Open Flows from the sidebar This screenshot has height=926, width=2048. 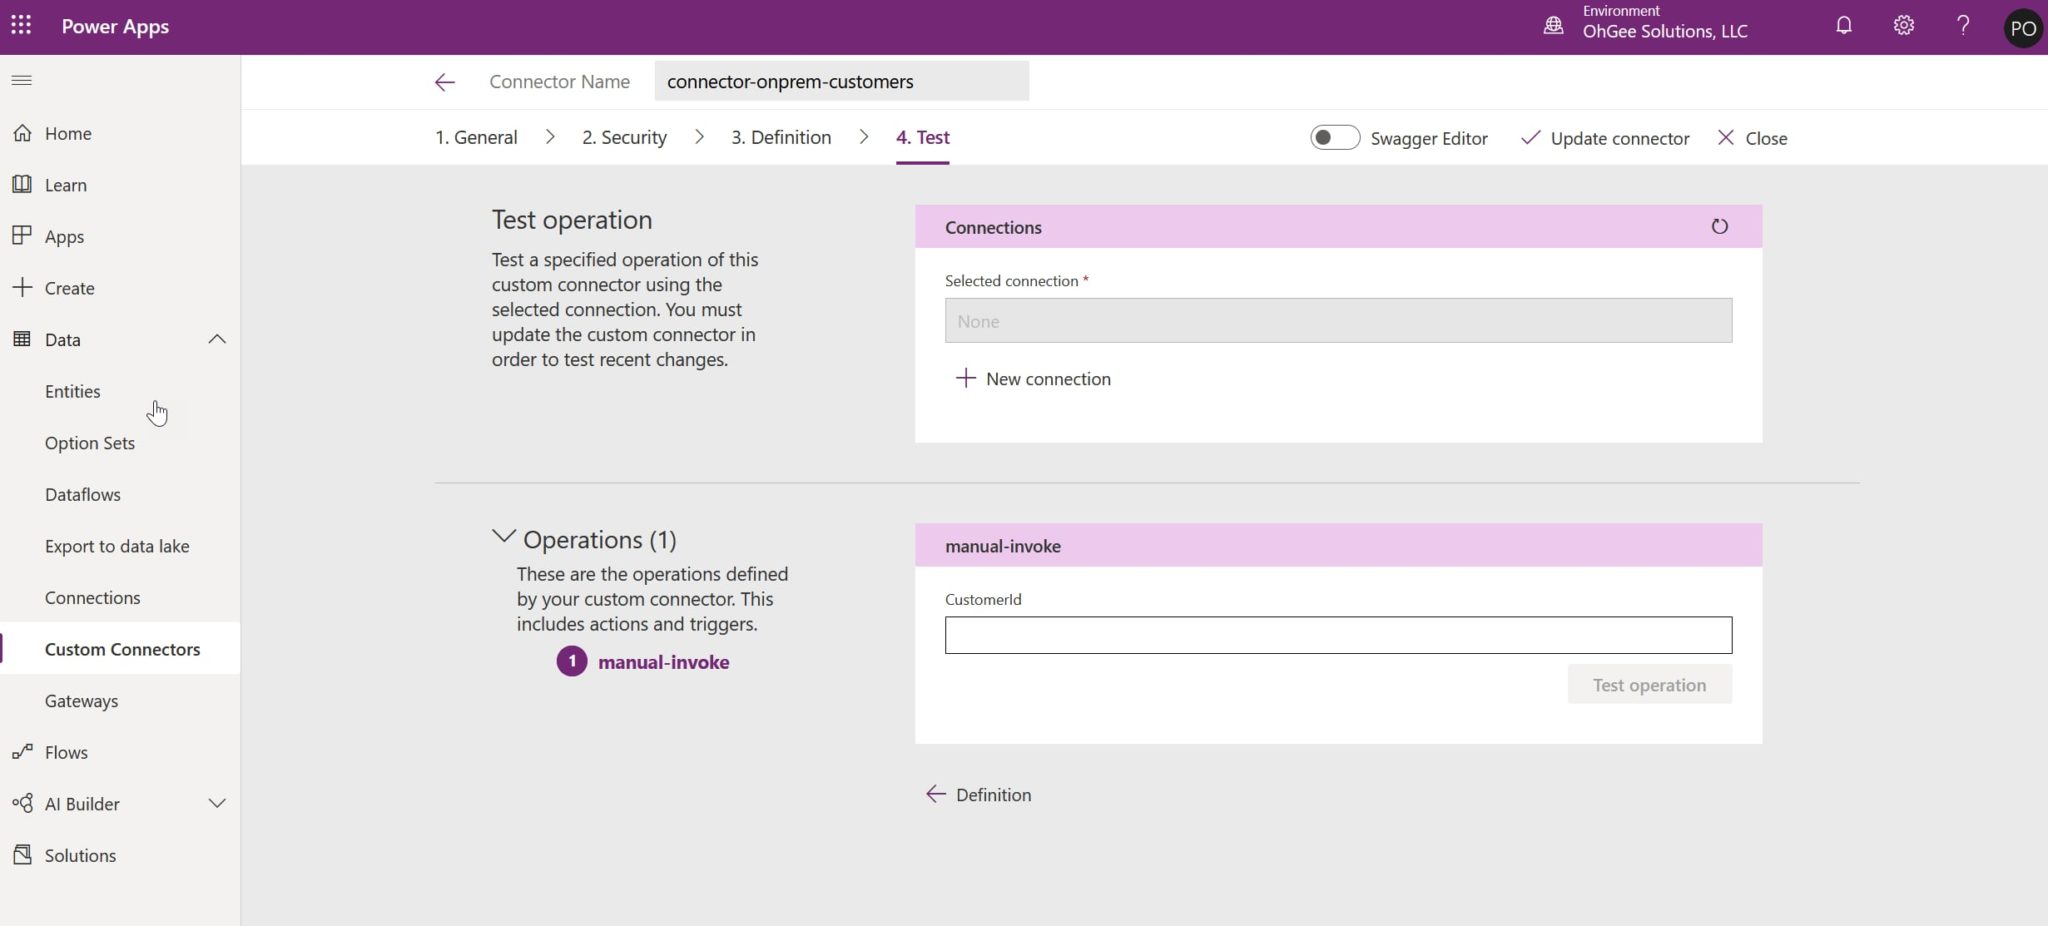(x=67, y=751)
